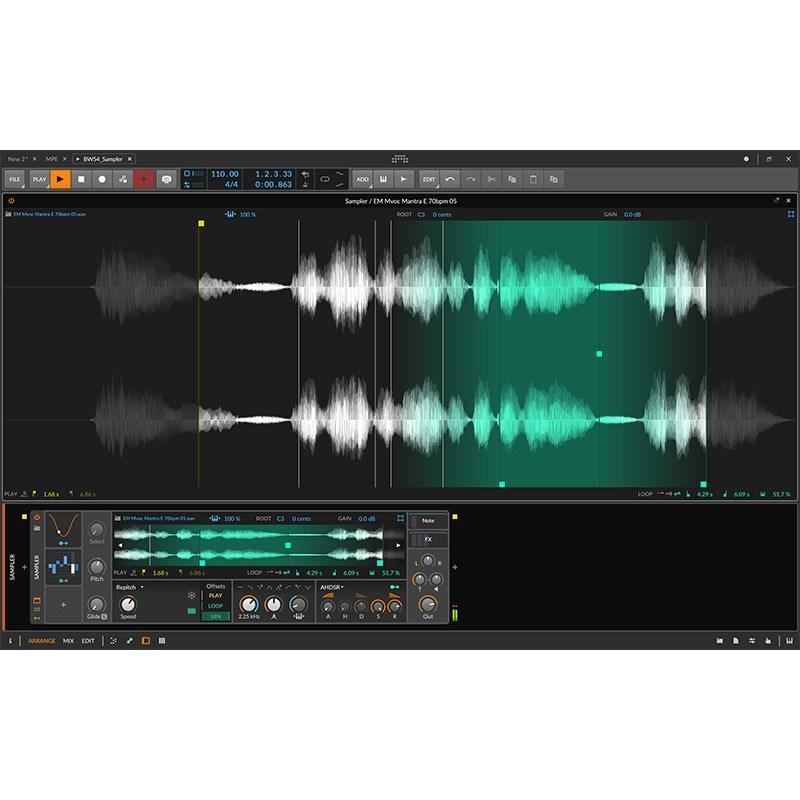Open the ADD dropdown in the toolbar
This screenshot has height=800, width=800.
[362, 180]
